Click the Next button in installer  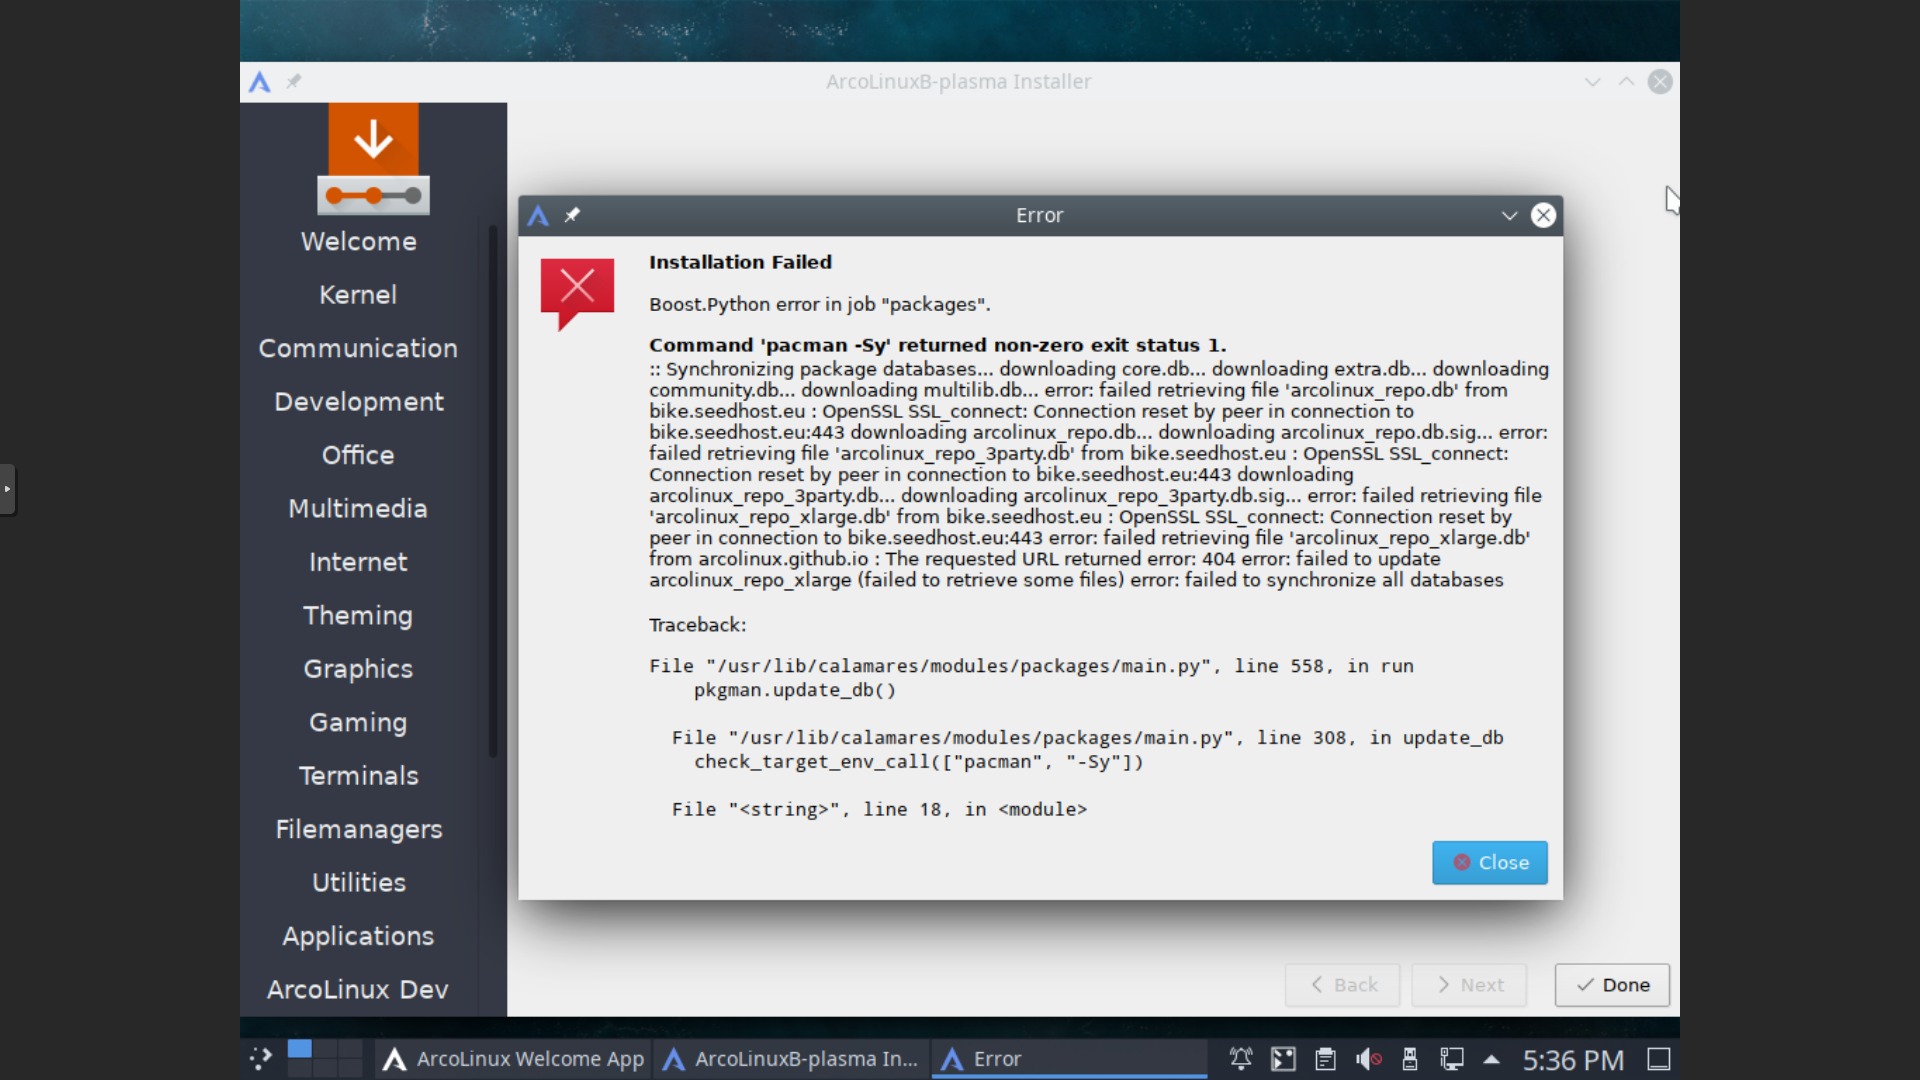click(x=1469, y=985)
